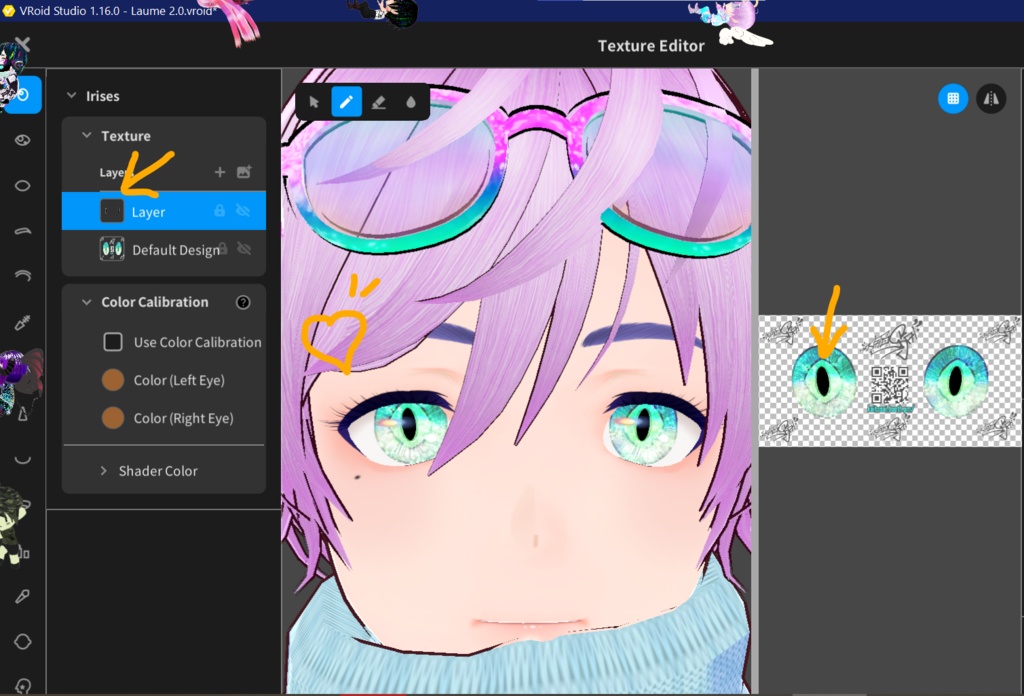Click the mirror symmetry icon near the grid toggle
This screenshot has width=1024, height=696.
991,99
